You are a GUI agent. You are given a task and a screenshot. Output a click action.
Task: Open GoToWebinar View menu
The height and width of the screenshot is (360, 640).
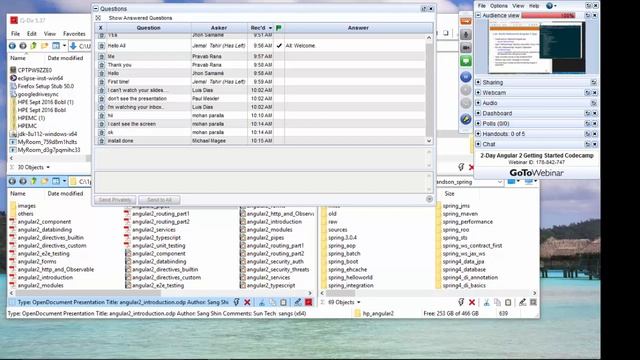click(518, 6)
